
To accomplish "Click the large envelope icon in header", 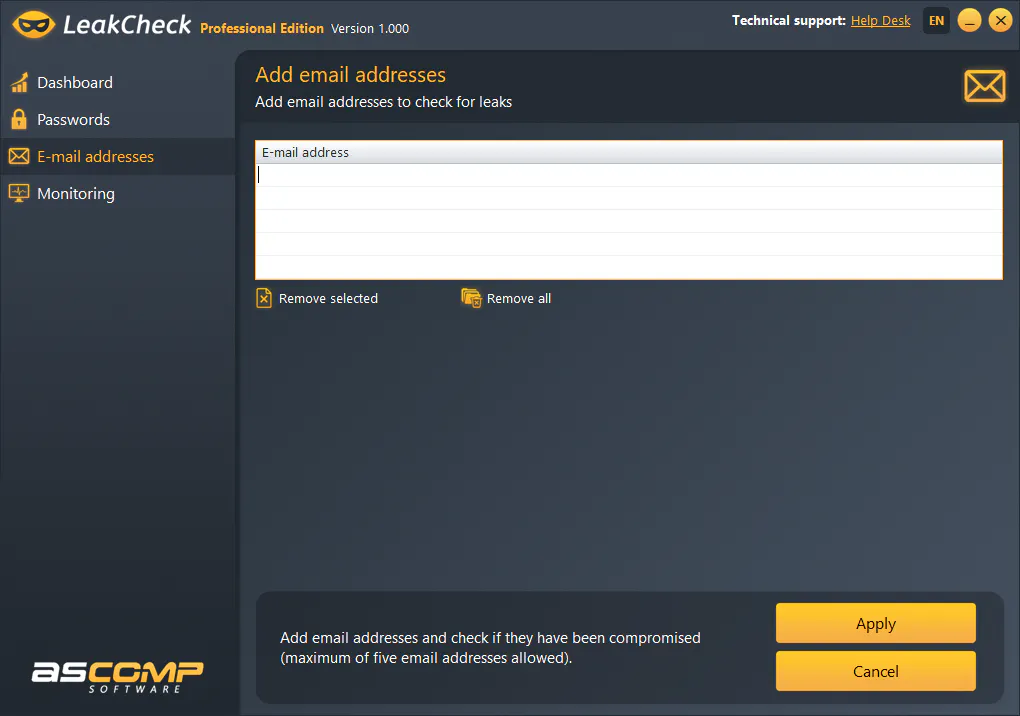I will point(984,86).
